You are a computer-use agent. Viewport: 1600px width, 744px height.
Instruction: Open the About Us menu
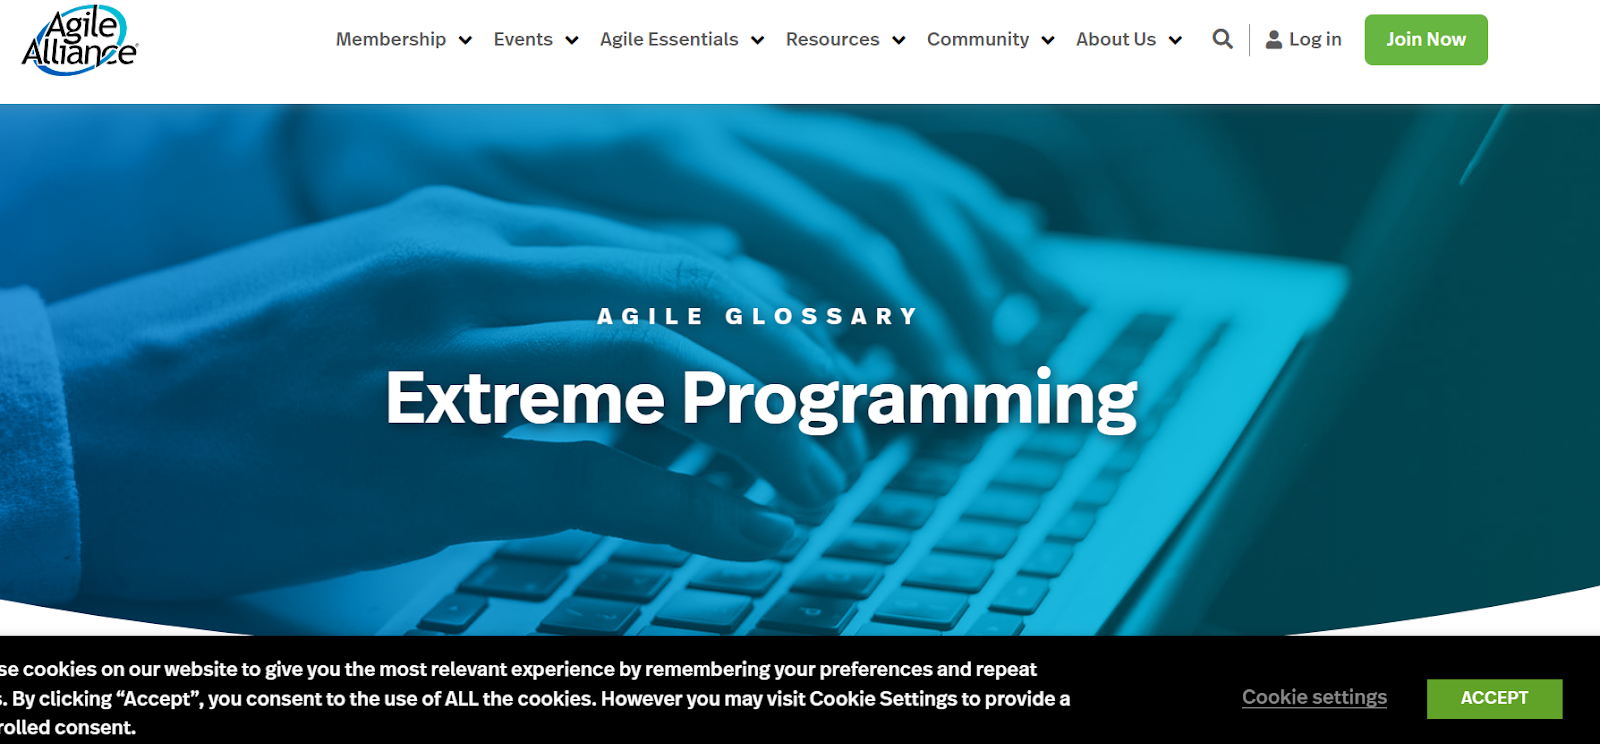click(x=1116, y=39)
